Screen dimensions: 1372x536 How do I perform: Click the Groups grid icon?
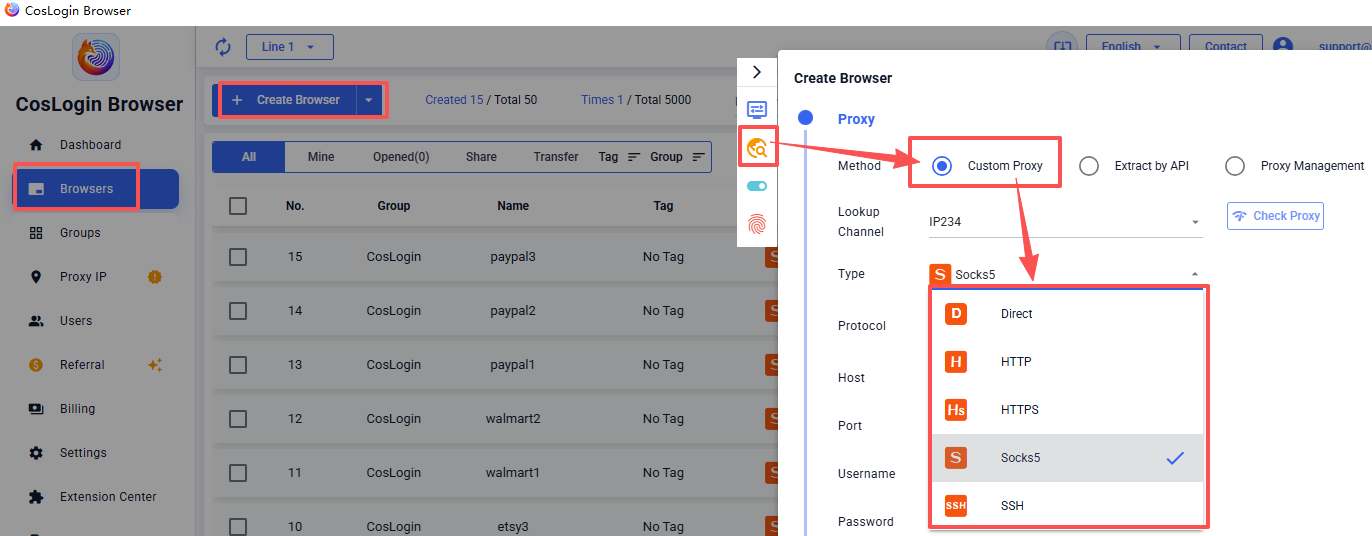(x=36, y=233)
